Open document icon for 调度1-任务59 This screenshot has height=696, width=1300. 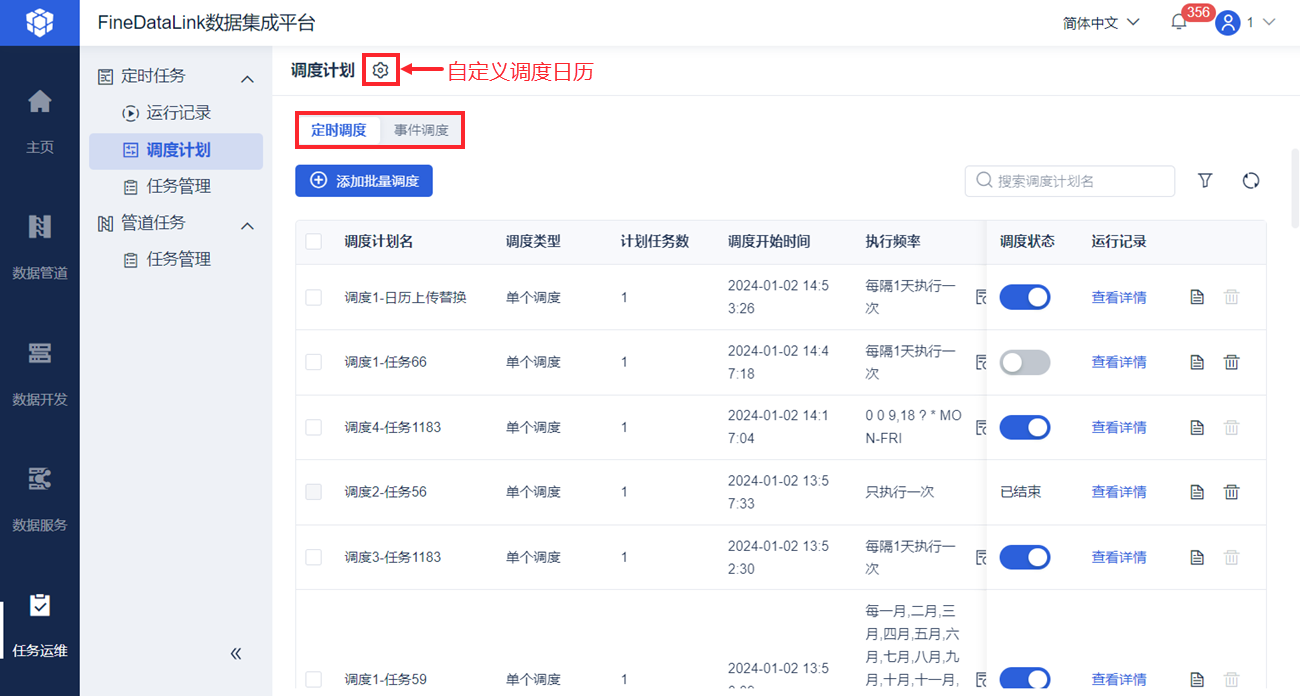pos(1197,679)
